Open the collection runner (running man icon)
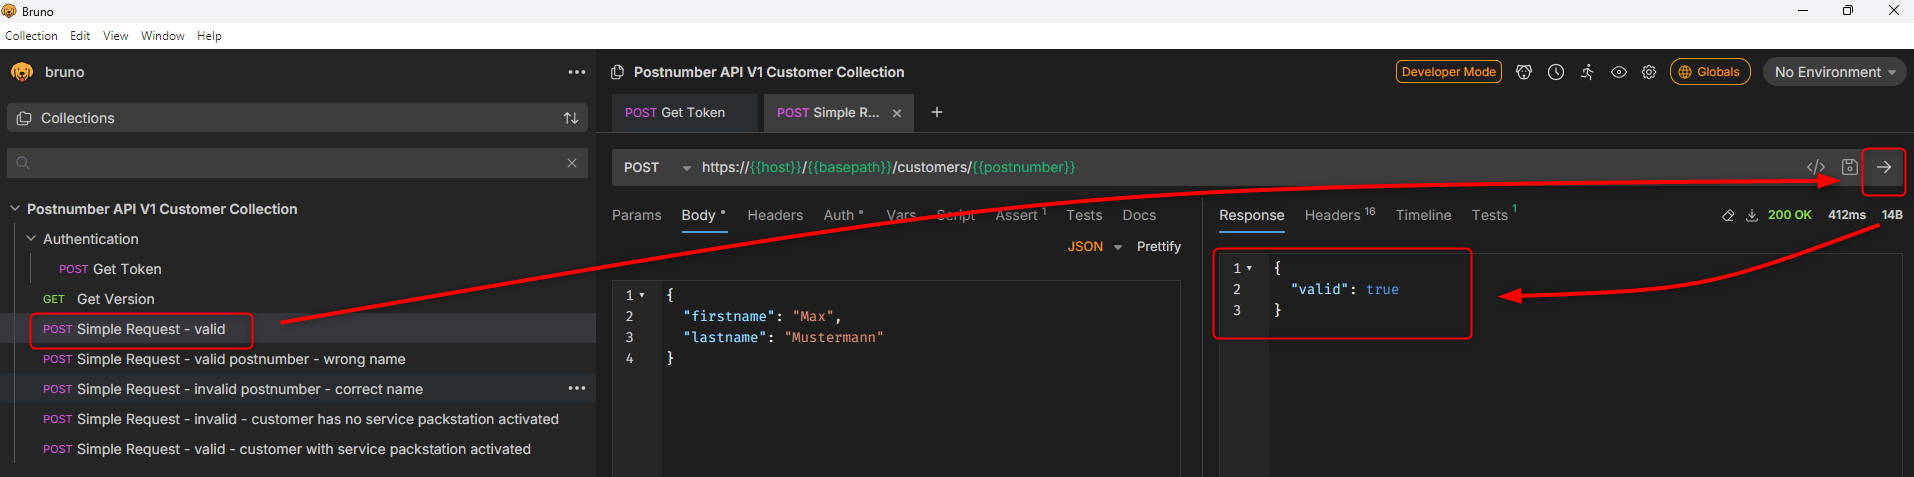The image size is (1914, 477). 1587,72
